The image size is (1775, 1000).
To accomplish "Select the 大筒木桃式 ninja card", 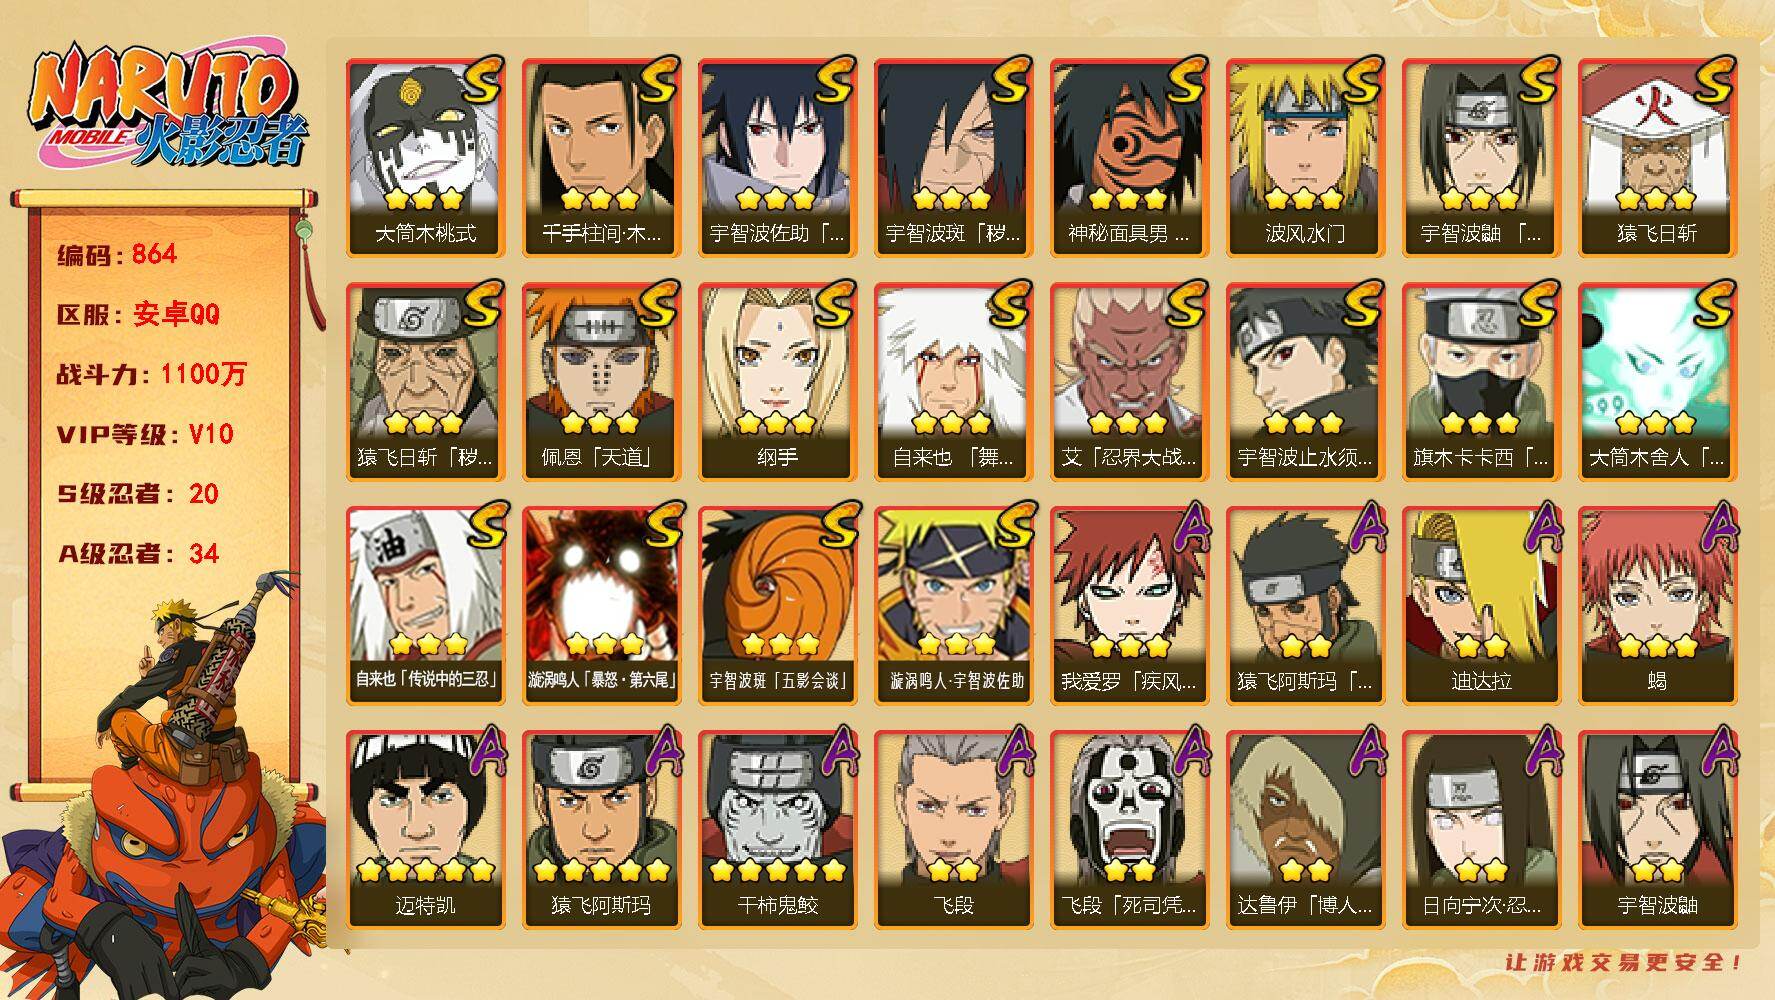I will pyautogui.click(x=426, y=158).
